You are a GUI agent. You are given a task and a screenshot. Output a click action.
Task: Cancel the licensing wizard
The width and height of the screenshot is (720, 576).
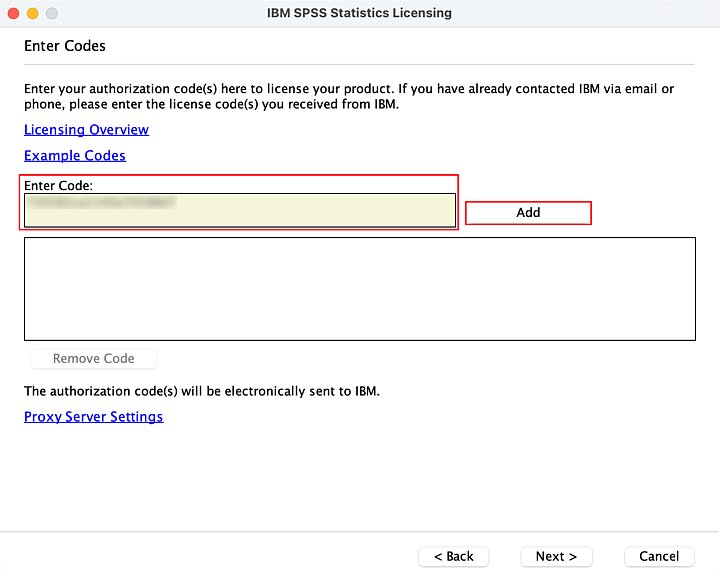point(659,557)
